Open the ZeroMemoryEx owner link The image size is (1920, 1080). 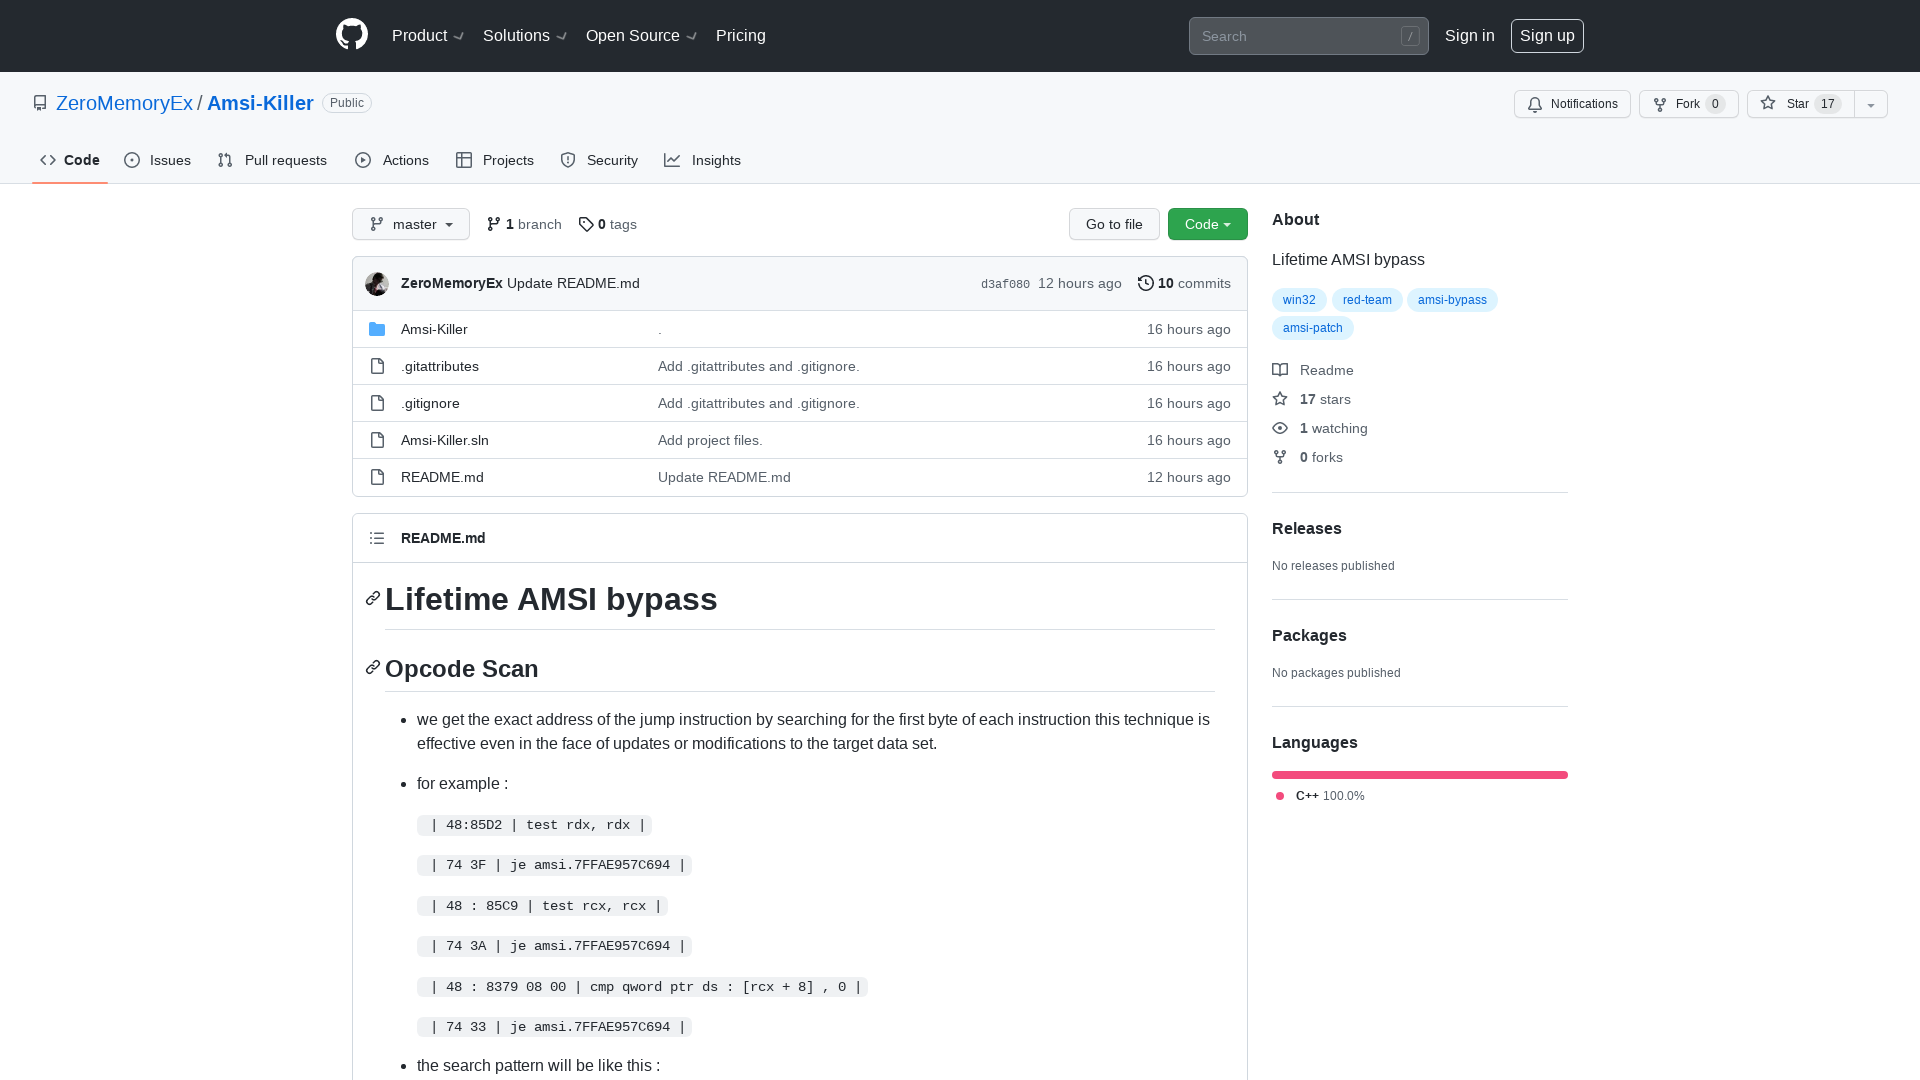point(124,103)
